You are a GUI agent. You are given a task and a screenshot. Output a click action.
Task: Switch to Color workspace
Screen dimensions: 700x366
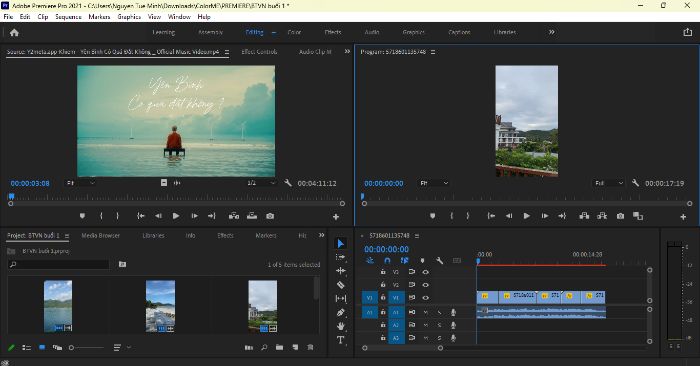click(294, 32)
